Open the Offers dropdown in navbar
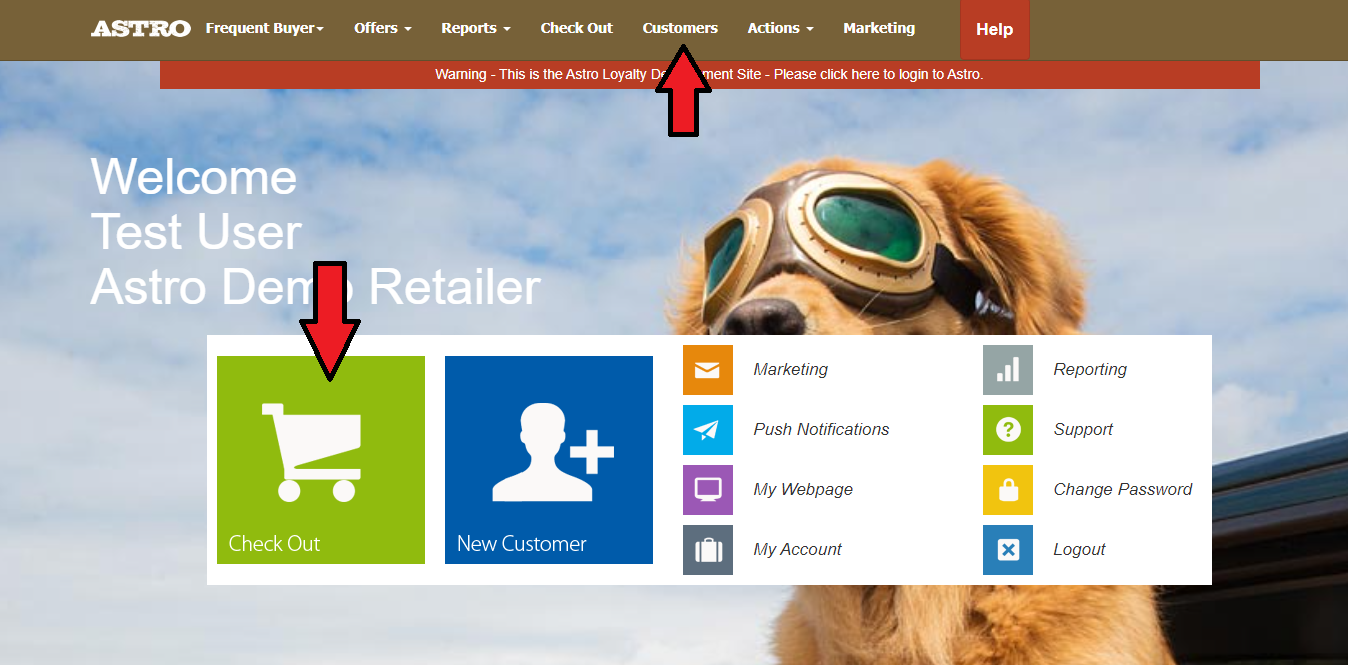 tap(382, 28)
